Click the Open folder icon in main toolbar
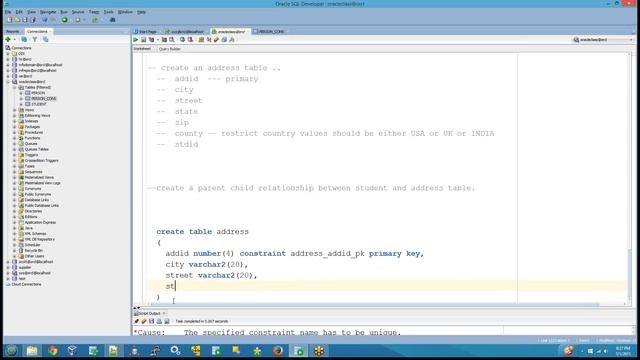 tap(17, 20)
